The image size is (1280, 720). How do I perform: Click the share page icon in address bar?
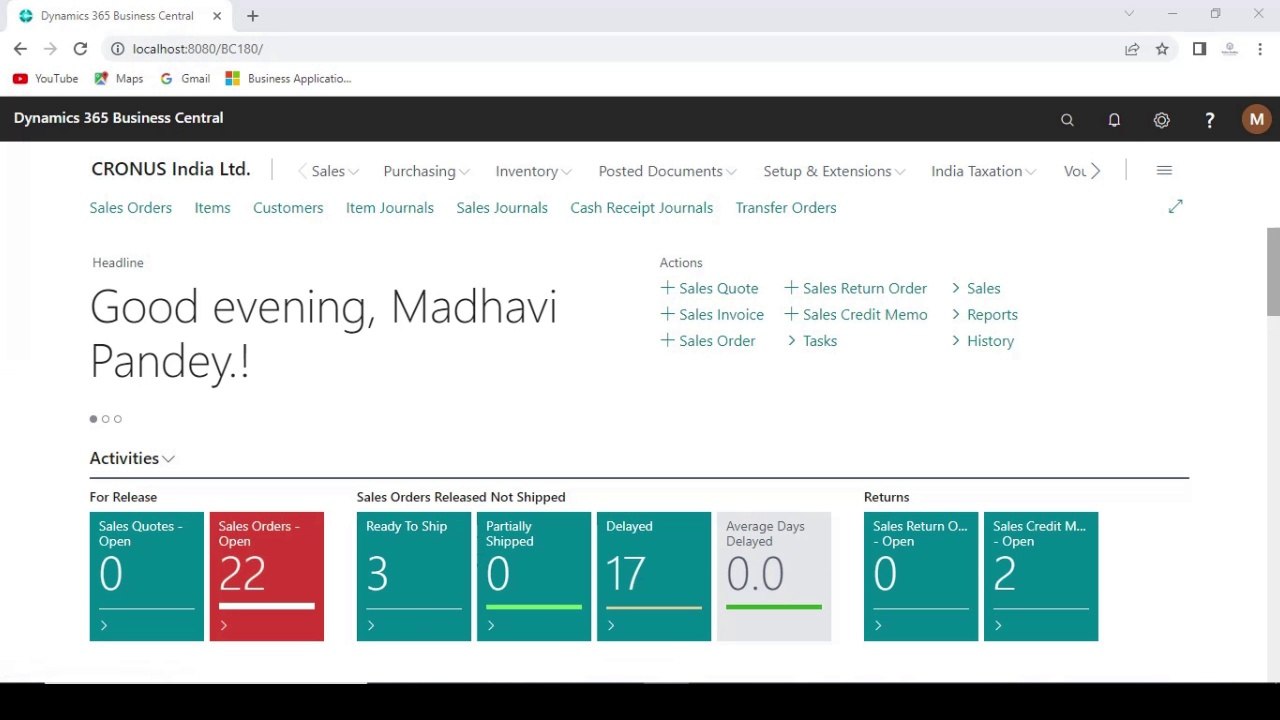point(1132,49)
